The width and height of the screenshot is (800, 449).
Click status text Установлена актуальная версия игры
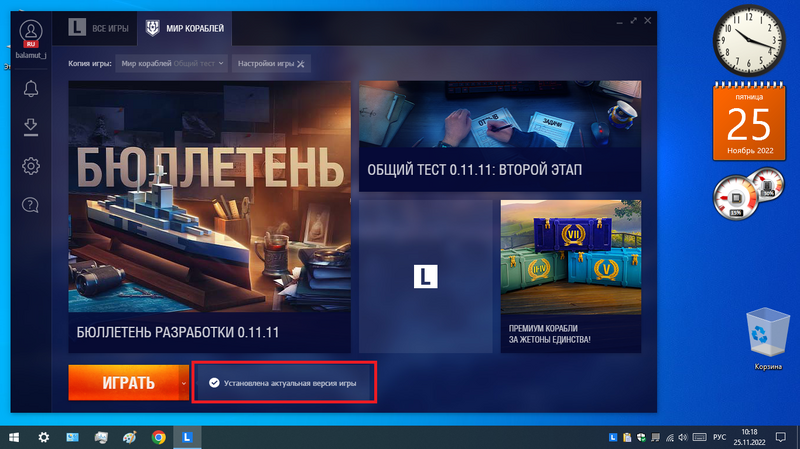click(x=290, y=383)
